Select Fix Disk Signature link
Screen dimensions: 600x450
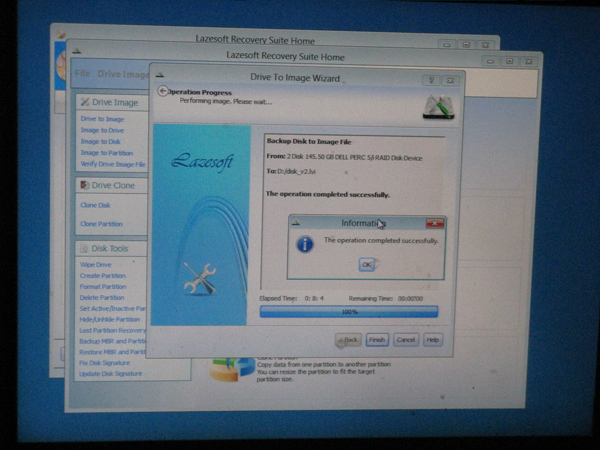tap(104, 363)
